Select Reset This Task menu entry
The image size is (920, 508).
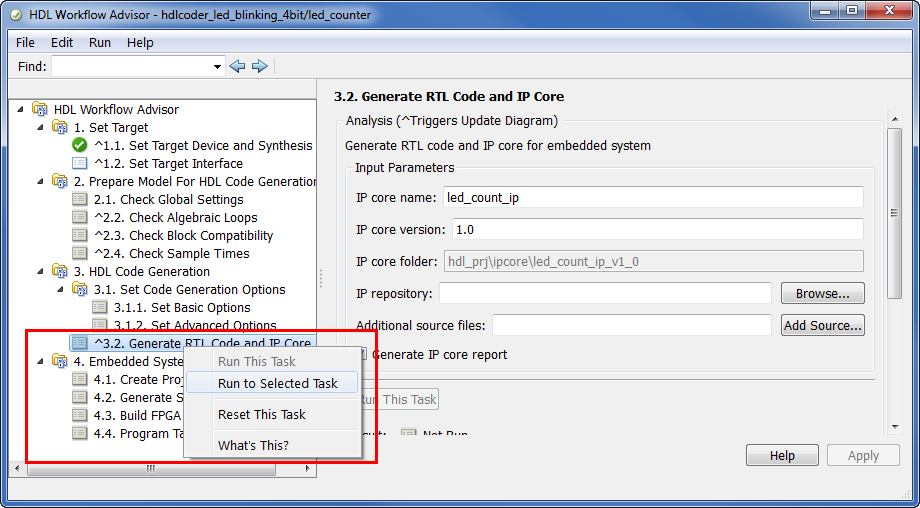pos(261,414)
